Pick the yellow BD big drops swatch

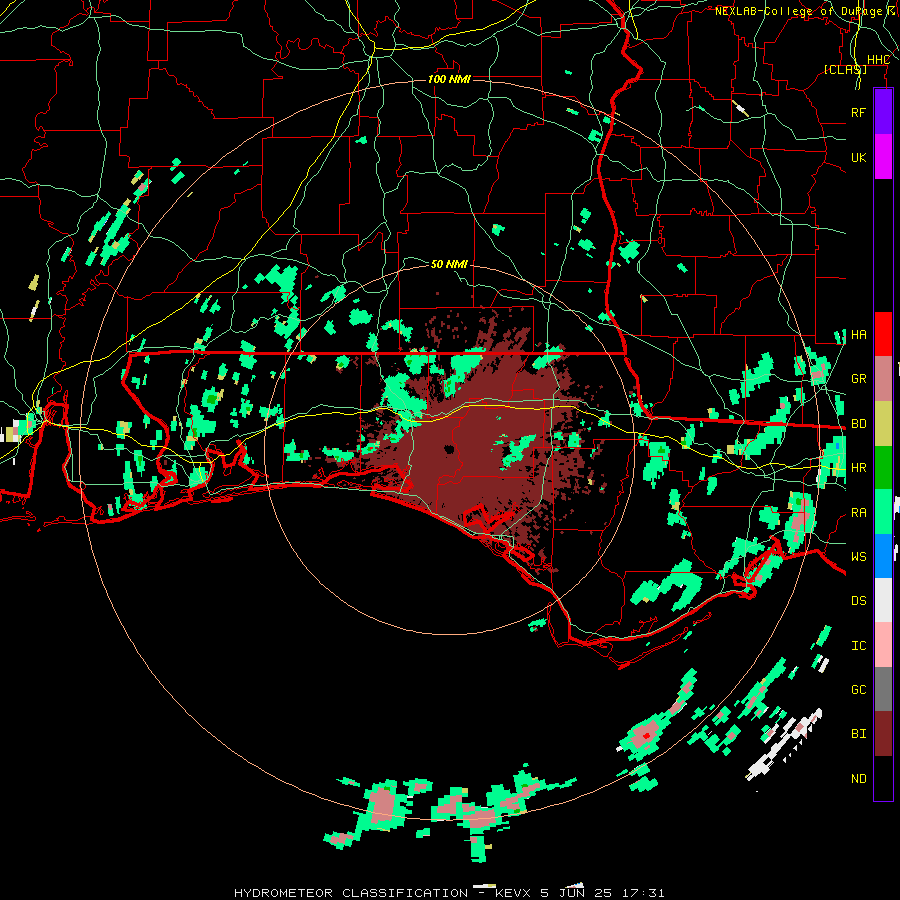pos(883,423)
